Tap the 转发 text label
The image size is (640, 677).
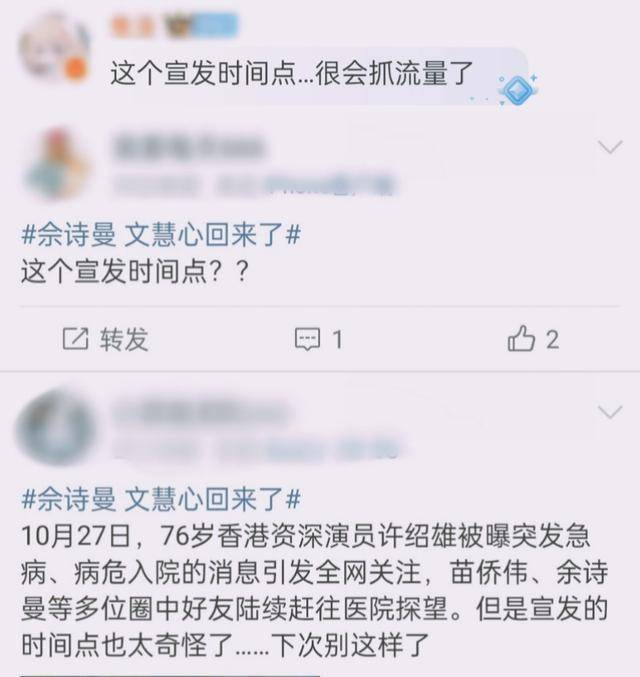[x=124, y=339]
